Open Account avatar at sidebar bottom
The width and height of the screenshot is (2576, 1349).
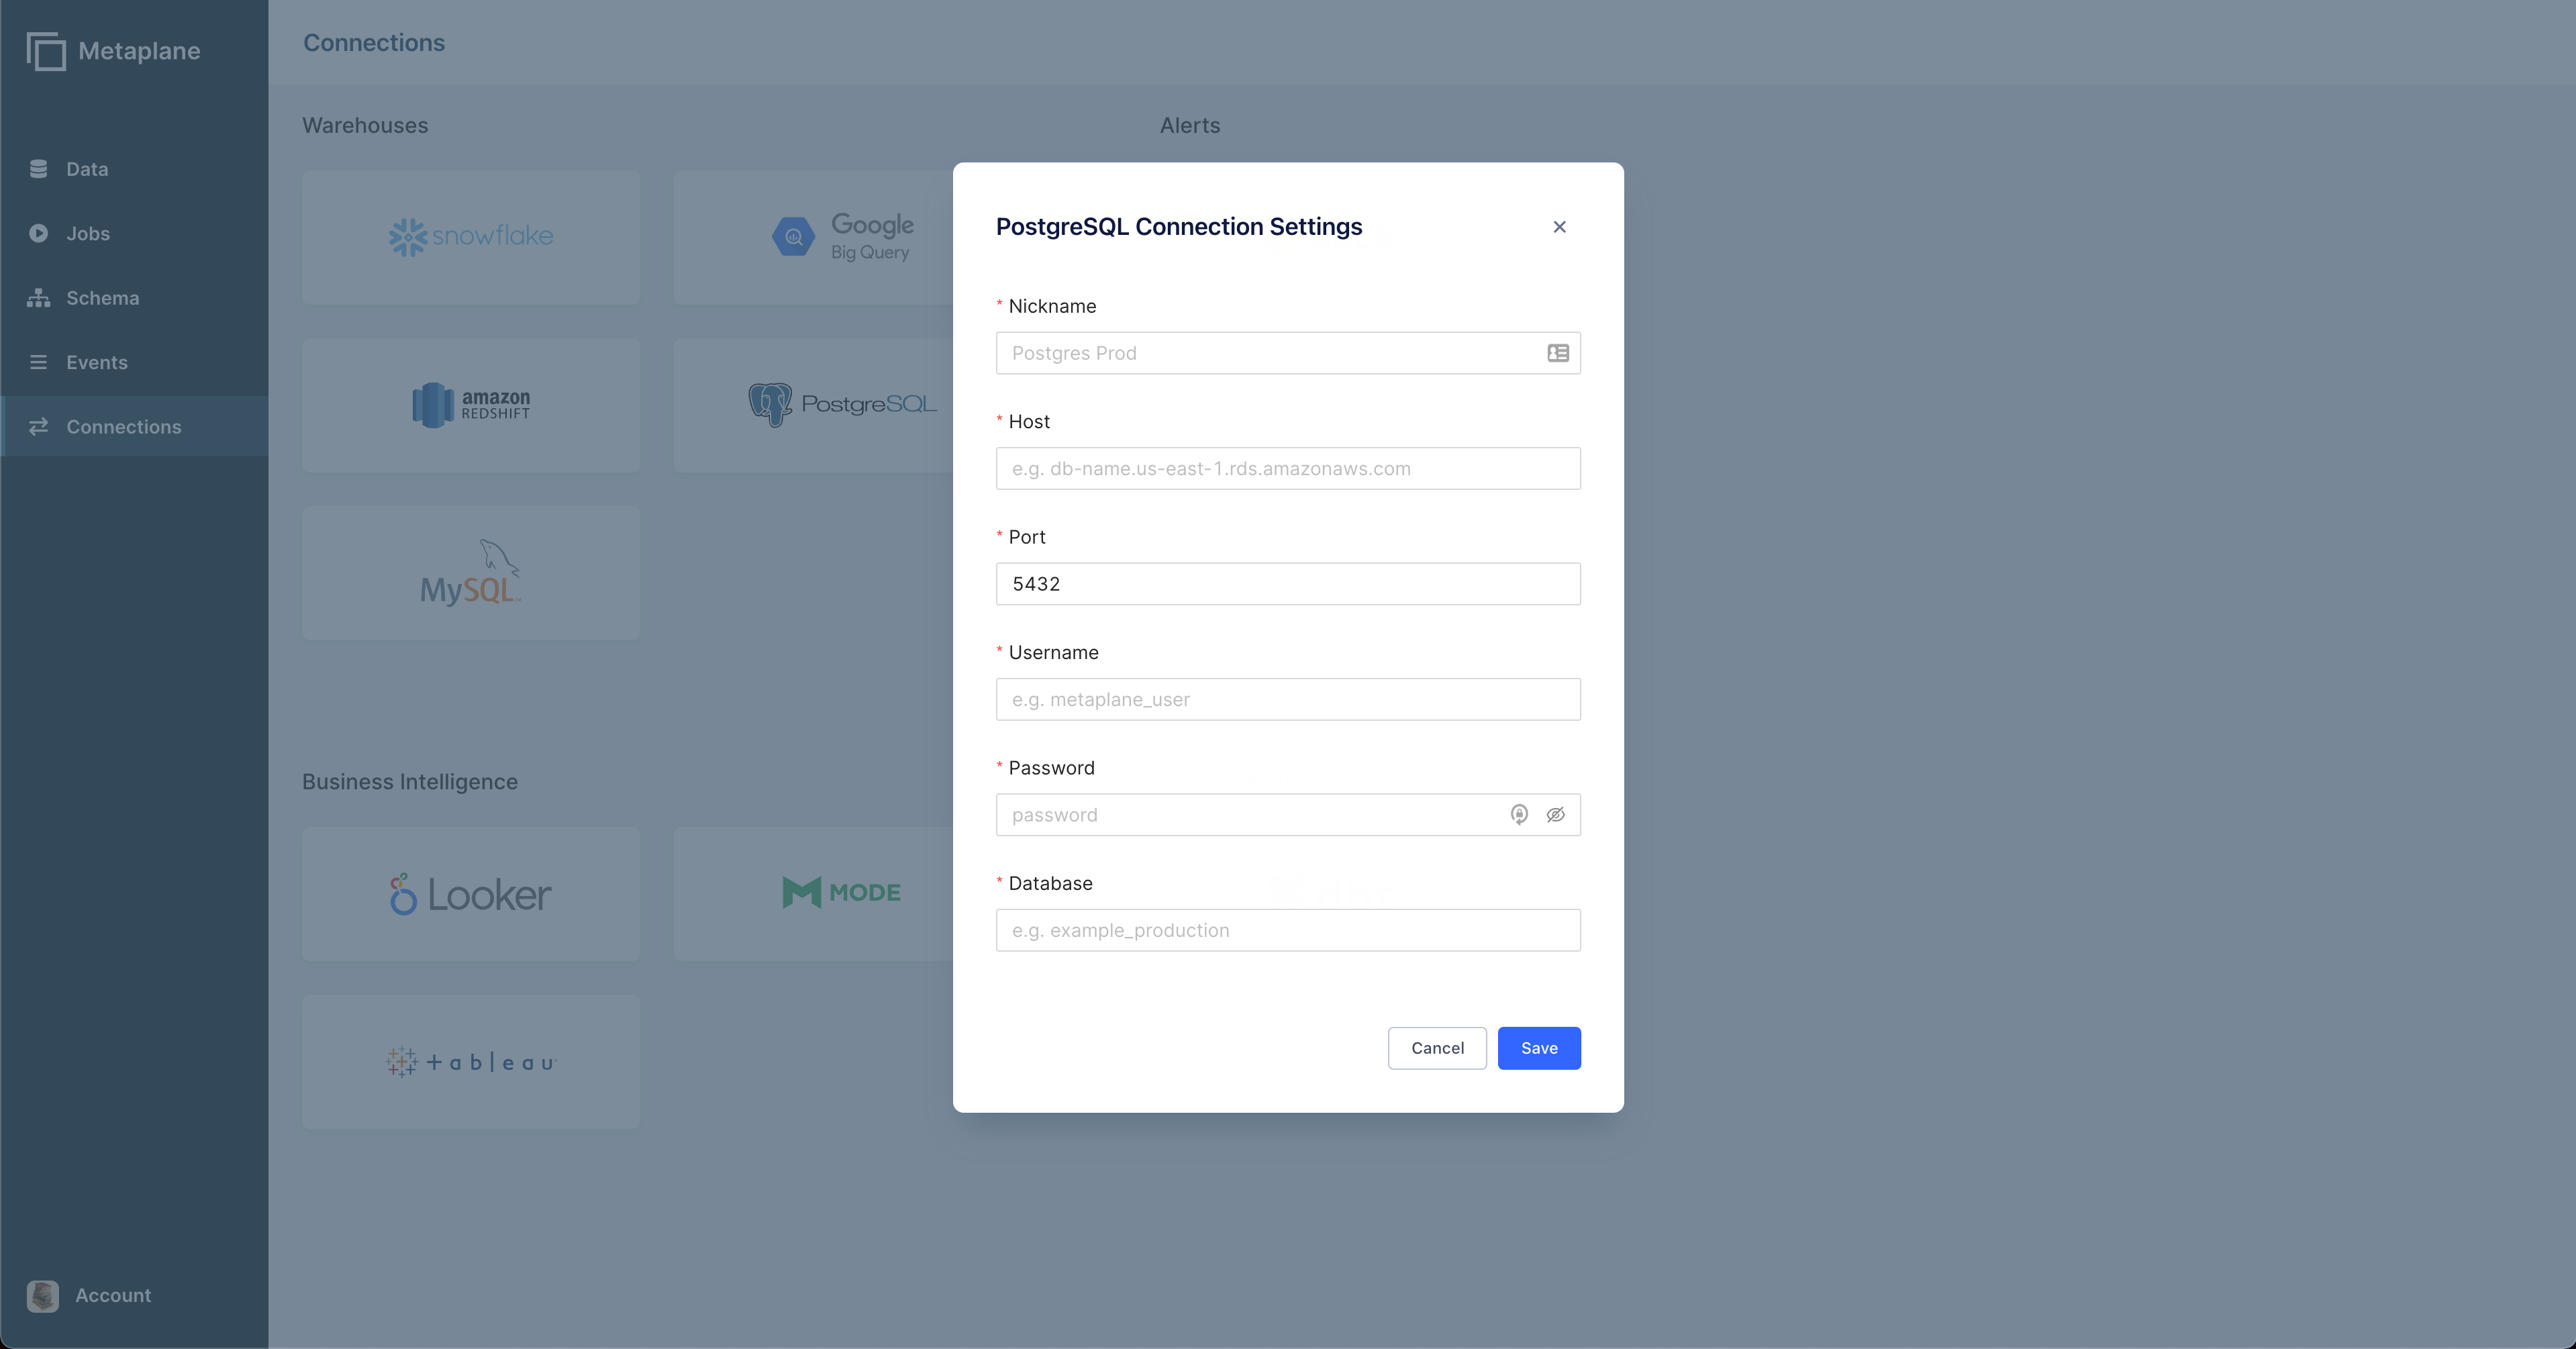coord(43,1296)
